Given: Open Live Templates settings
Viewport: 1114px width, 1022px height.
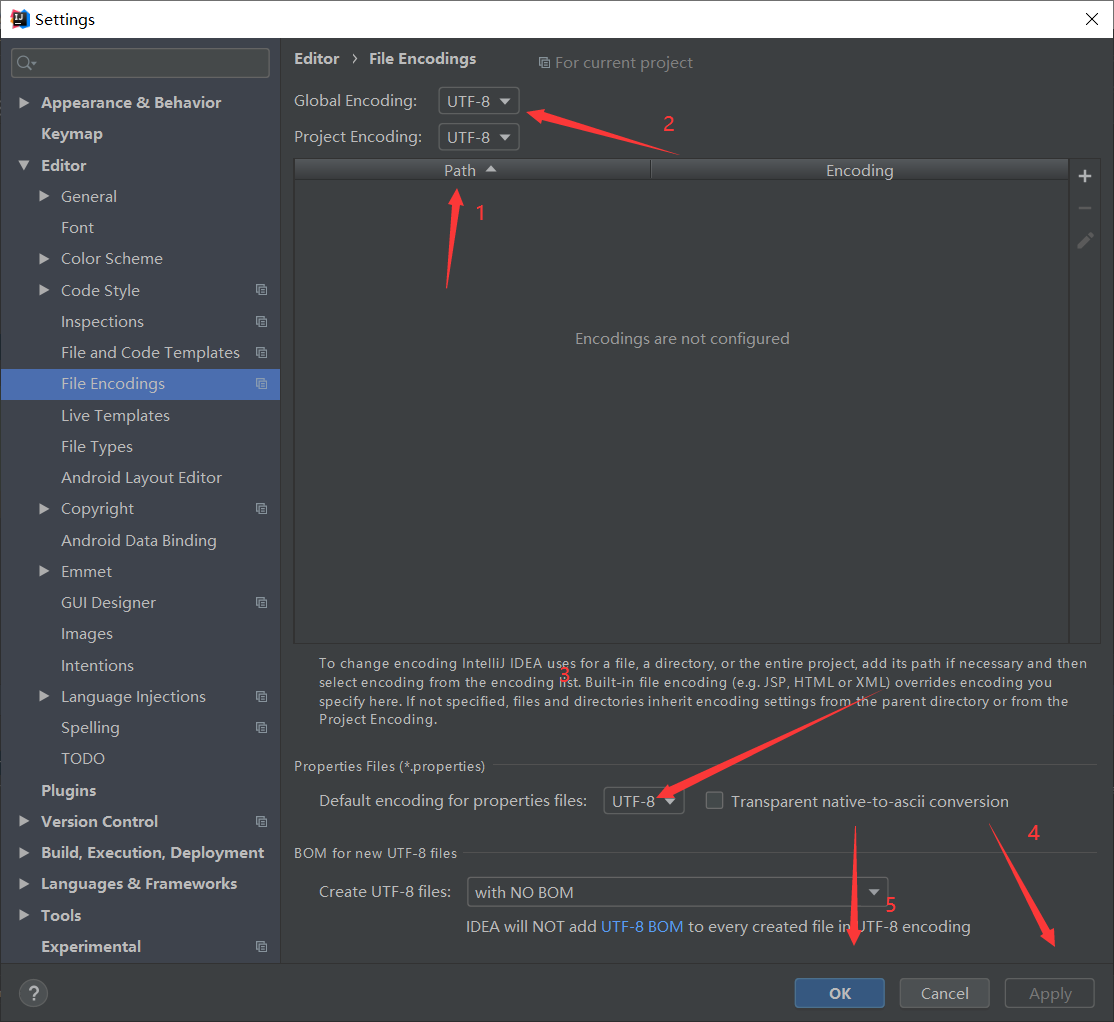Looking at the screenshot, I should (x=115, y=415).
